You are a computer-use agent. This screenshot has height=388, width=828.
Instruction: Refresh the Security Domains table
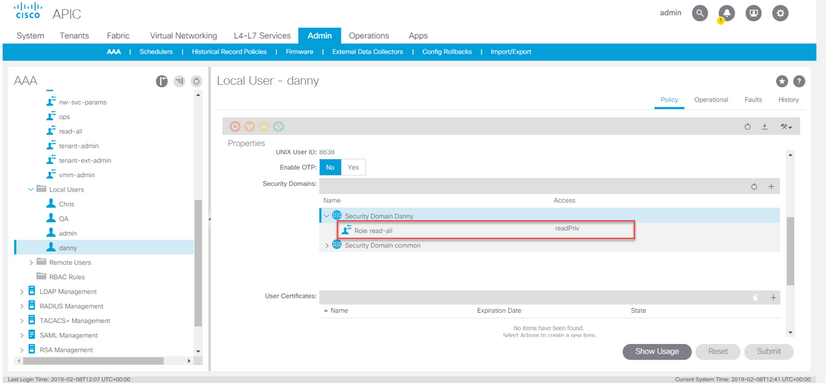pos(754,187)
